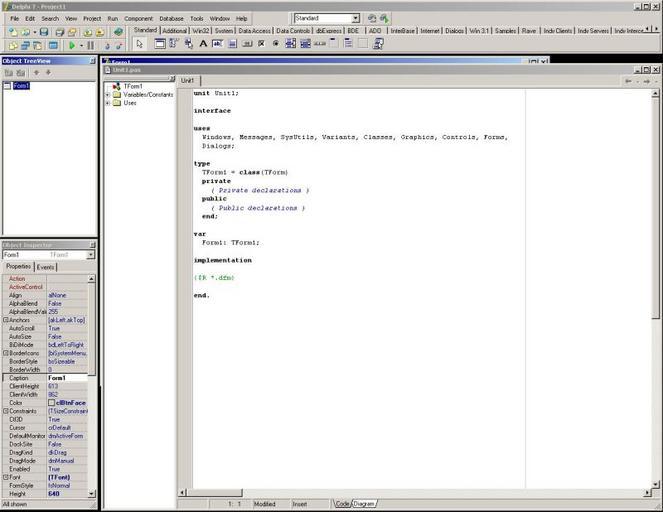663x512 pixels.
Task: Expand the Constraints property
Action: click(6, 411)
